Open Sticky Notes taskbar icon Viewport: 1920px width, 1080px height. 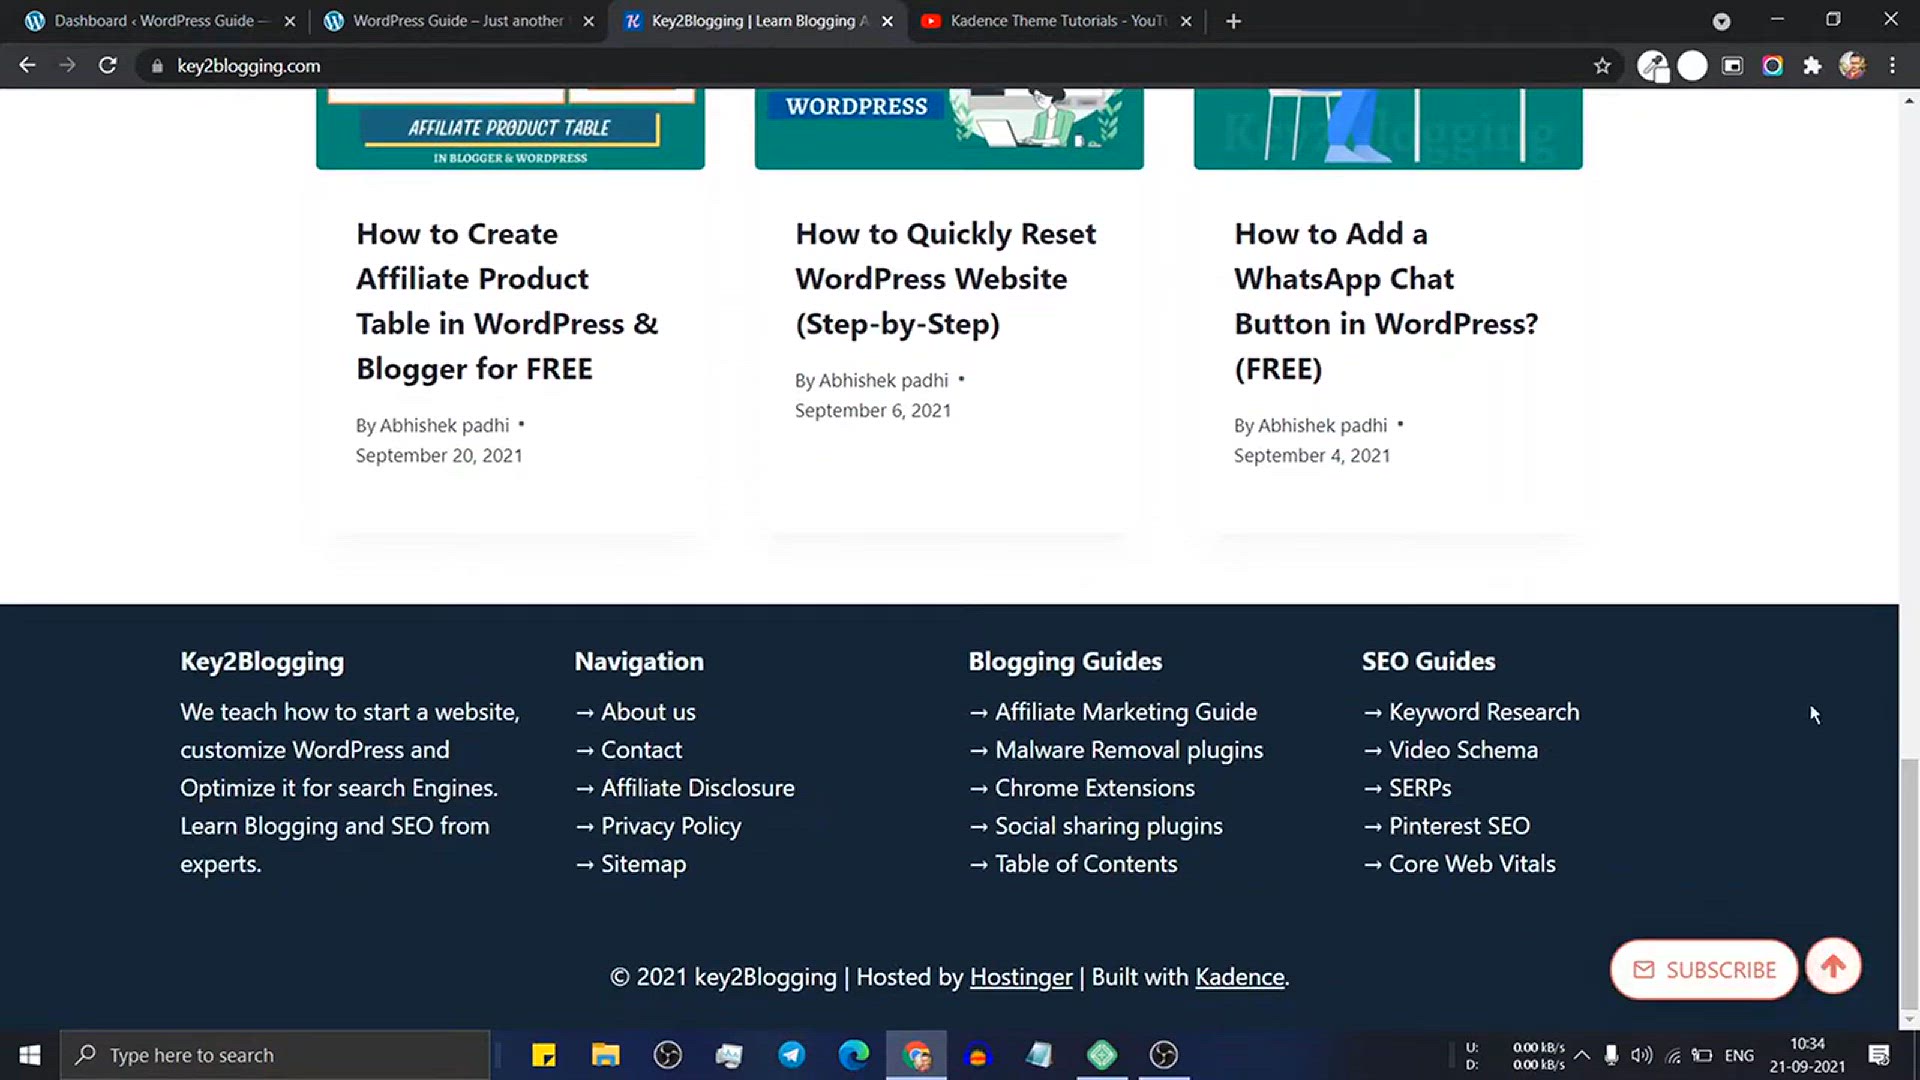tap(543, 1055)
